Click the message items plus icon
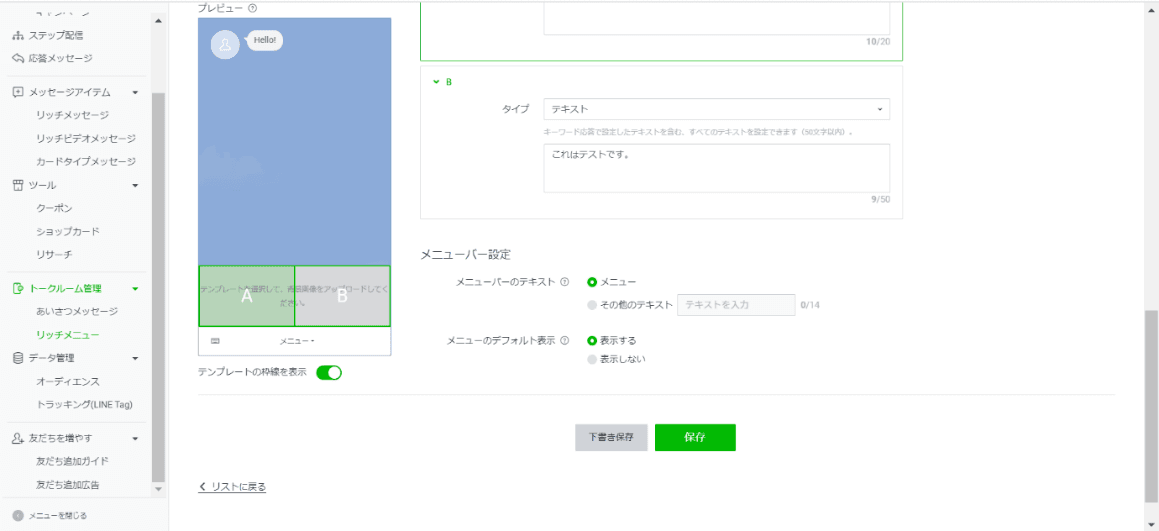This screenshot has width=1159, height=531. 18,92
